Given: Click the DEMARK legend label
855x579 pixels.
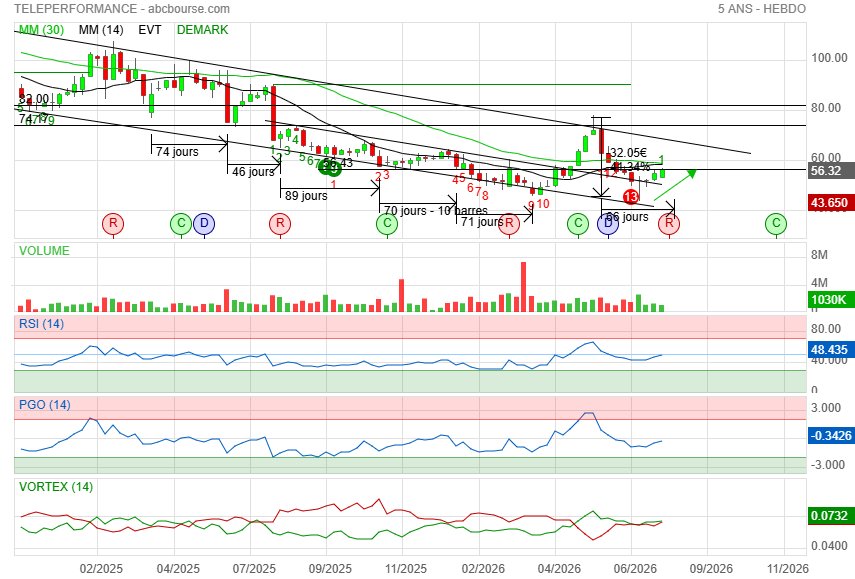Looking at the screenshot, I should point(202,30).
